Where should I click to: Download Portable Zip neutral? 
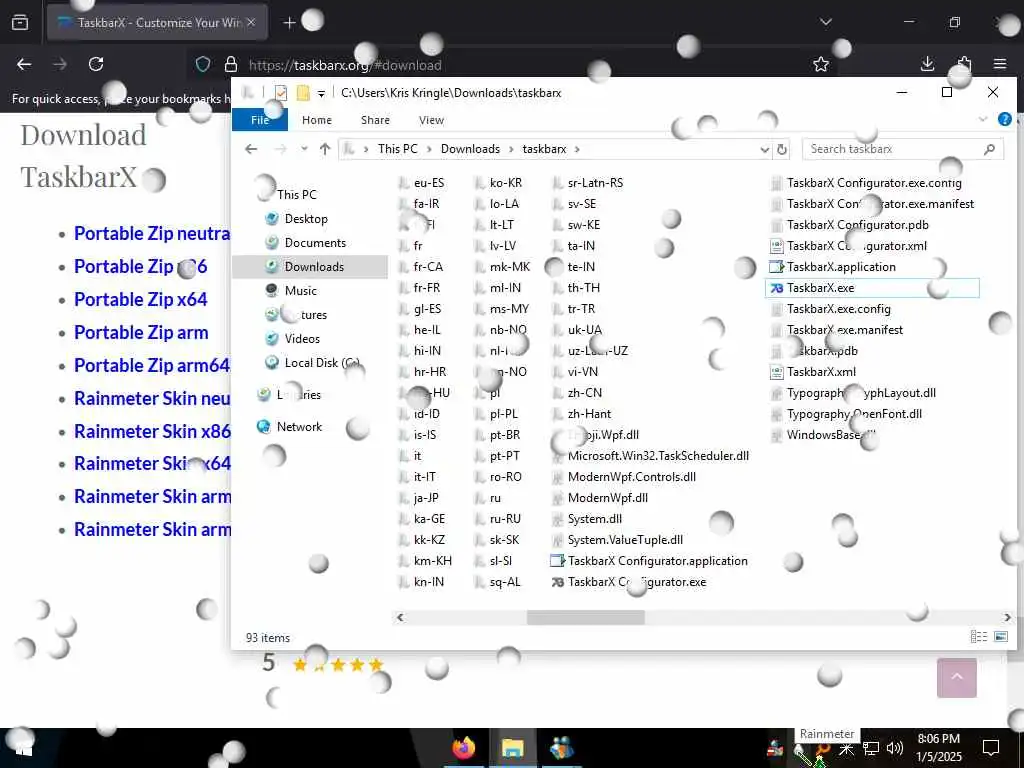(152, 233)
